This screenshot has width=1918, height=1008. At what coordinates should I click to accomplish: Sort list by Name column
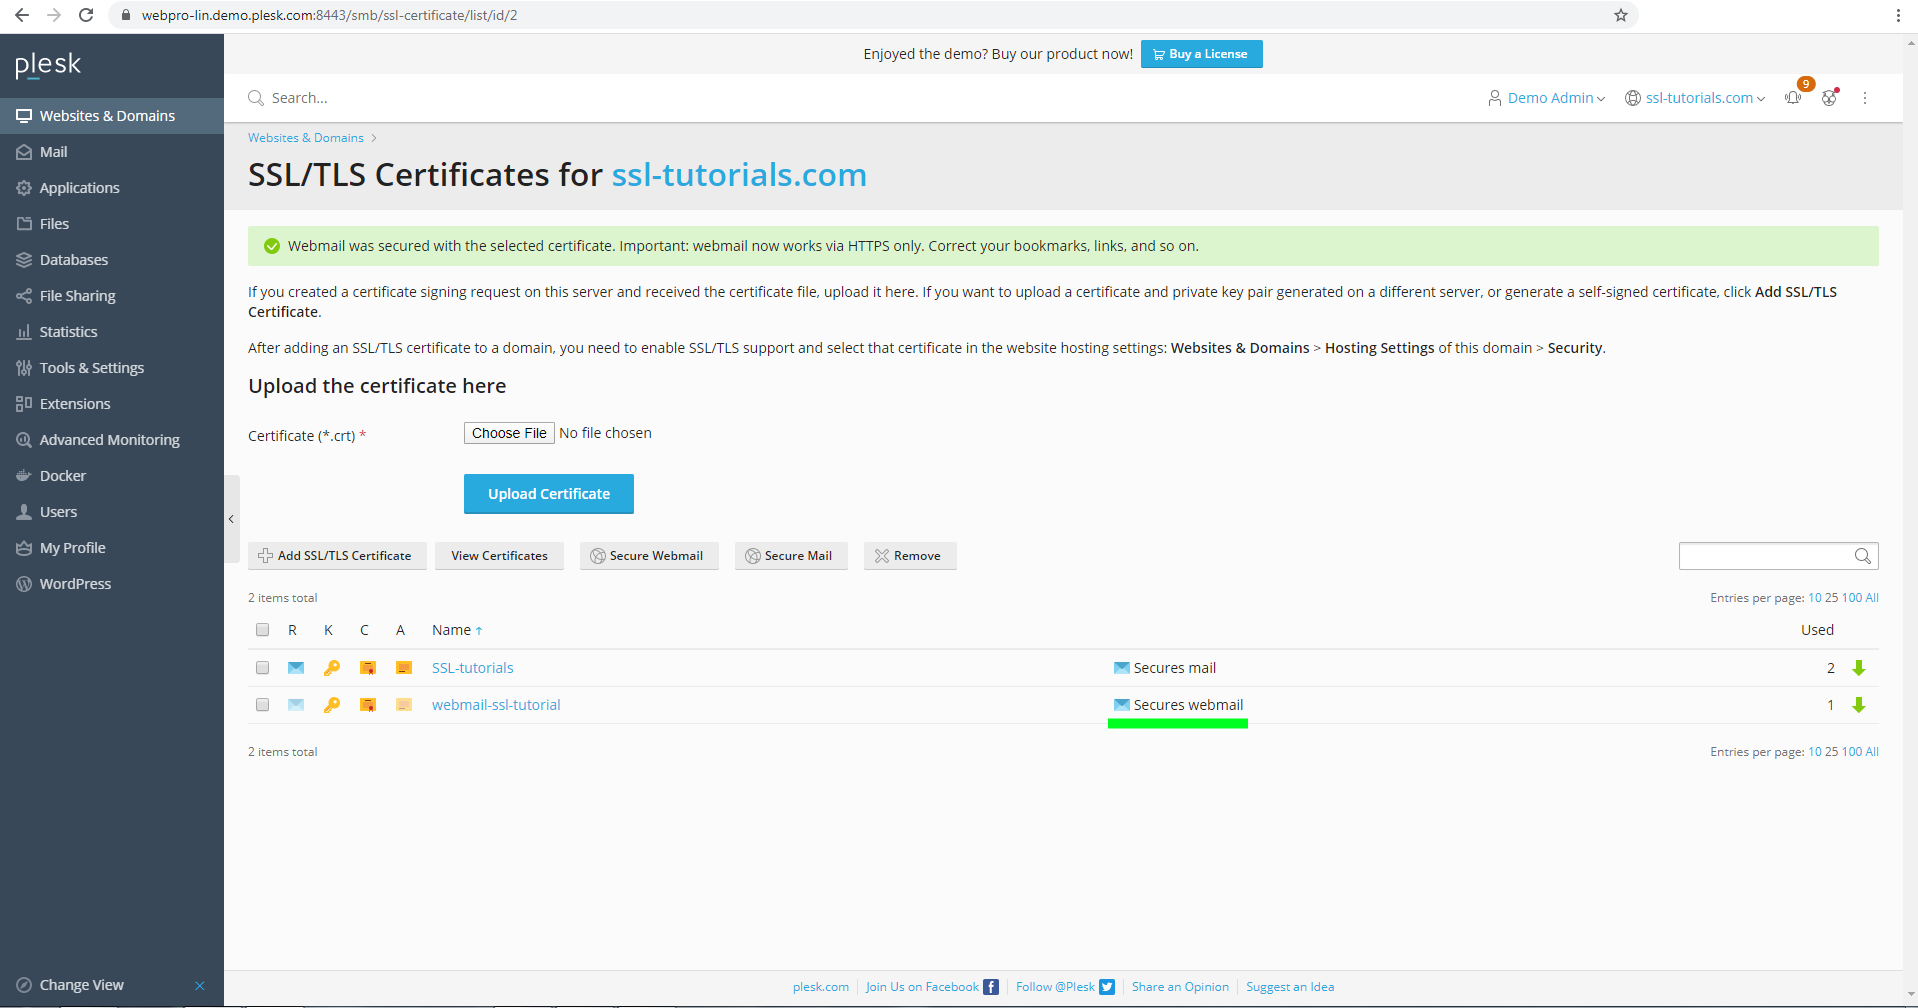click(457, 630)
